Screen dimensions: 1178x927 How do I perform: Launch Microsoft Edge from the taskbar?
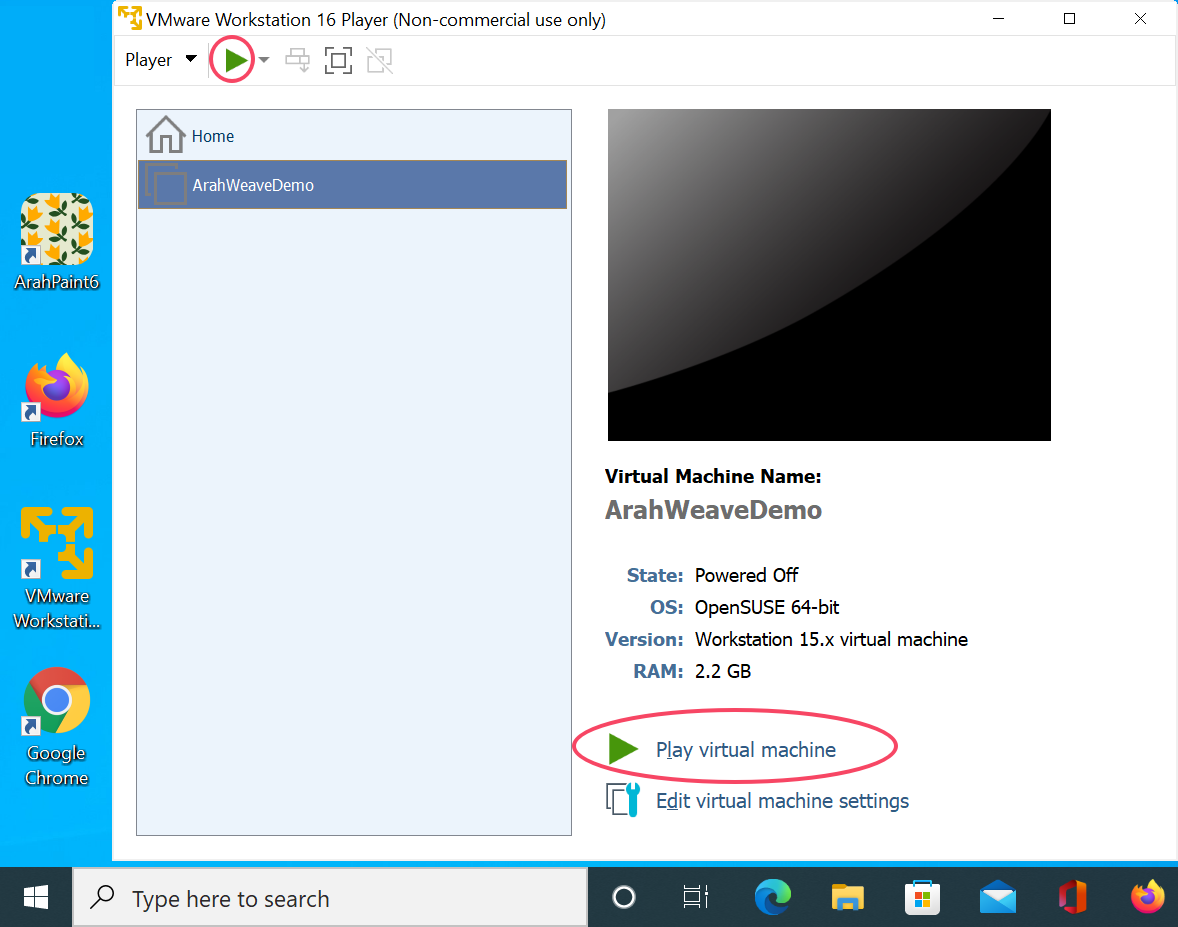(772, 898)
